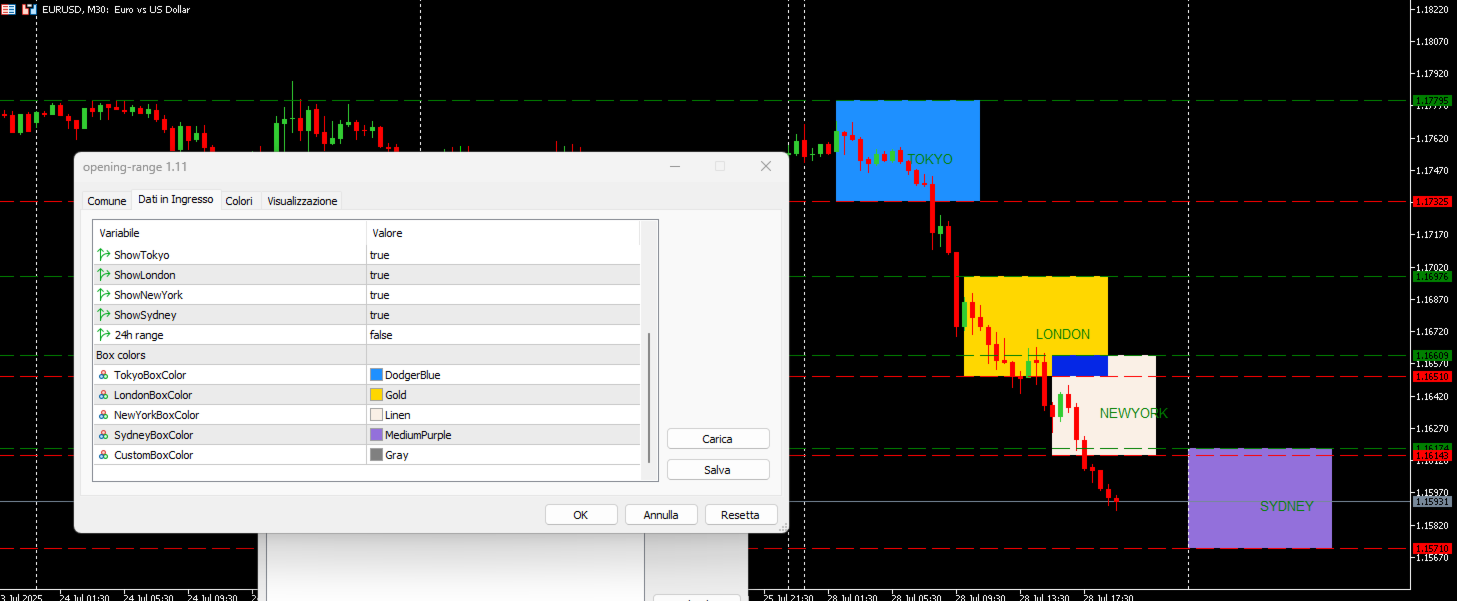This screenshot has height=601, width=1457.
Task: Click the opening-range 1.11 dialog title
Action: pos(135,167)
